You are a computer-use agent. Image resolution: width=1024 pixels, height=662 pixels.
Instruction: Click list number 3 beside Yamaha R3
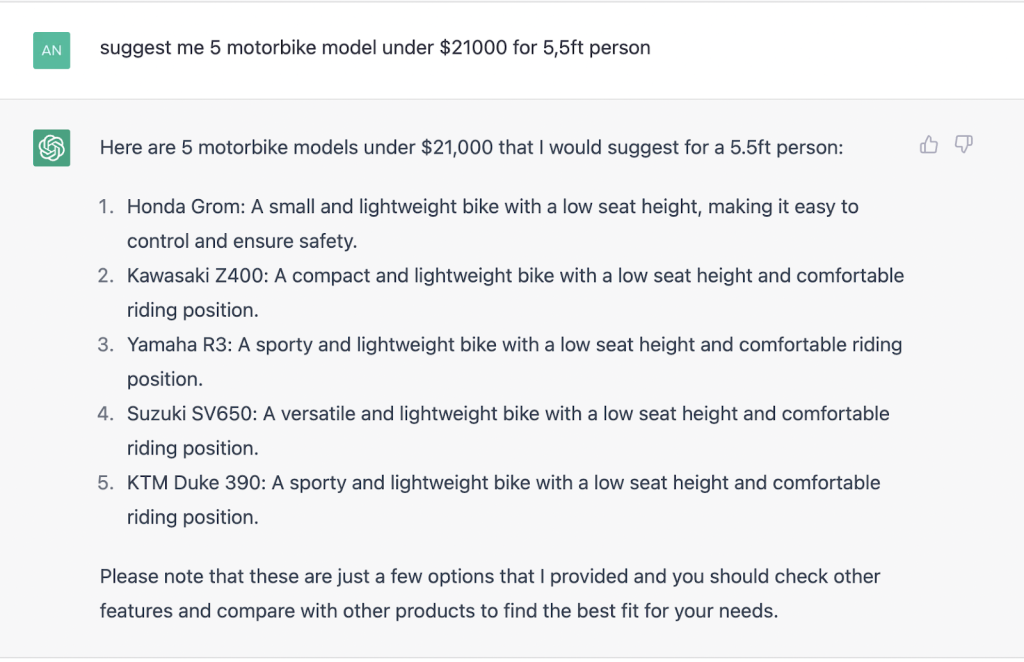(x=106, y=345)
